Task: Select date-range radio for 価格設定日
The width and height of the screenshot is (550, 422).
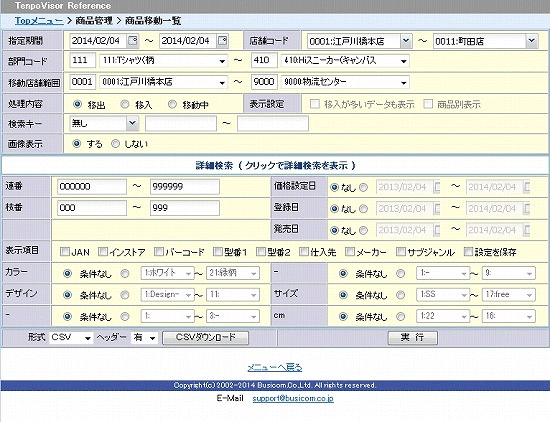Action: tap(364, 188)
